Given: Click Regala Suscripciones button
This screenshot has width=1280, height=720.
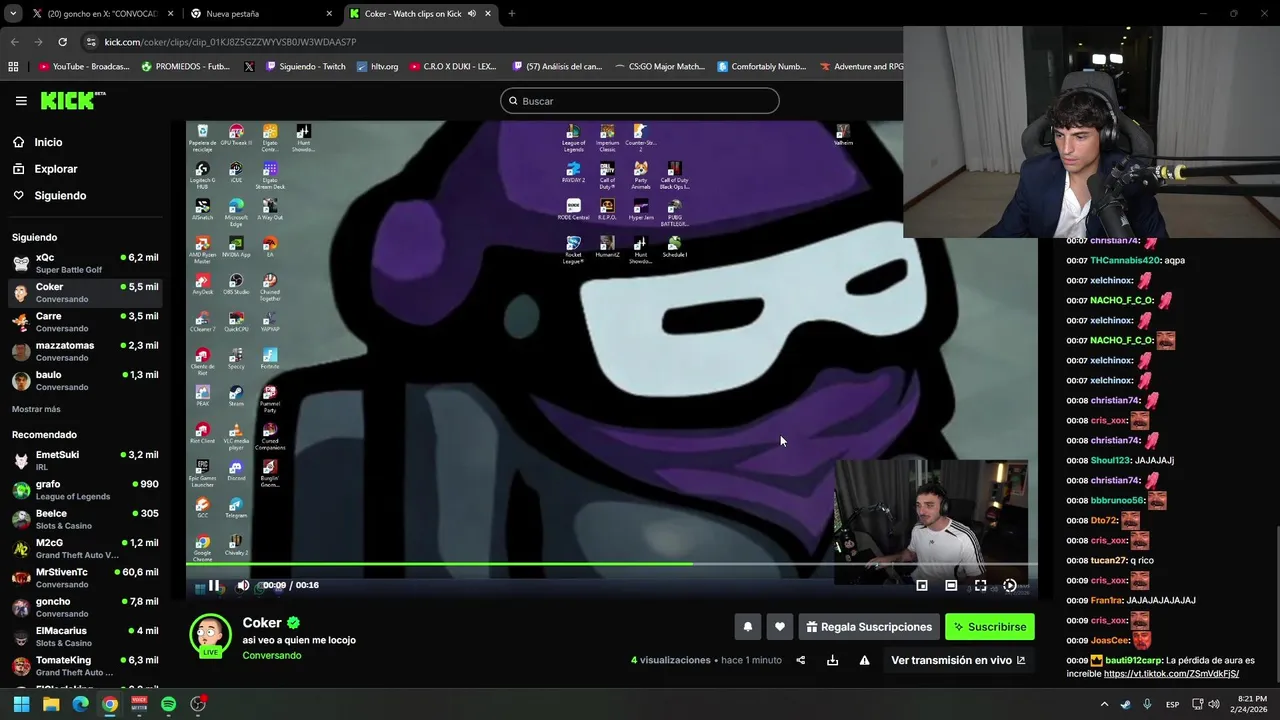Looking at the screenshot, I should (869, 627).
